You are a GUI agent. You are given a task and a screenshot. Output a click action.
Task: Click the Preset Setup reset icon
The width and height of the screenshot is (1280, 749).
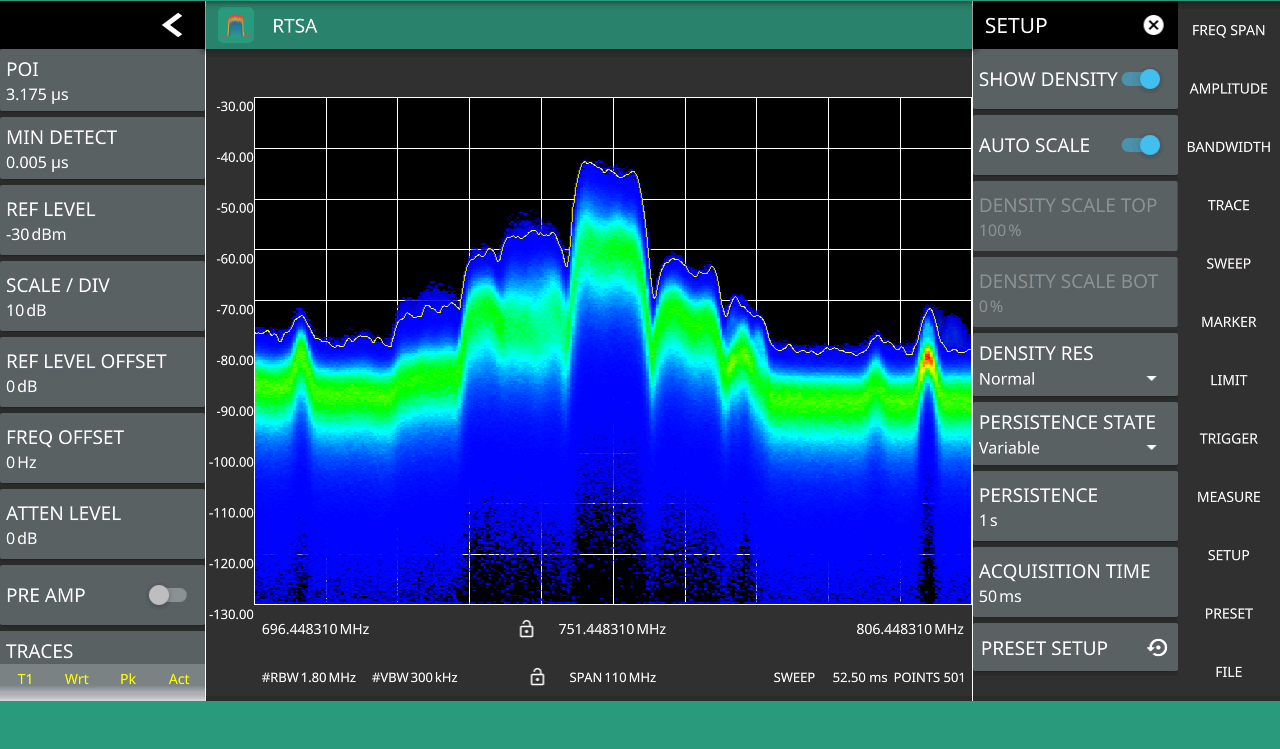click(1157, 648)
